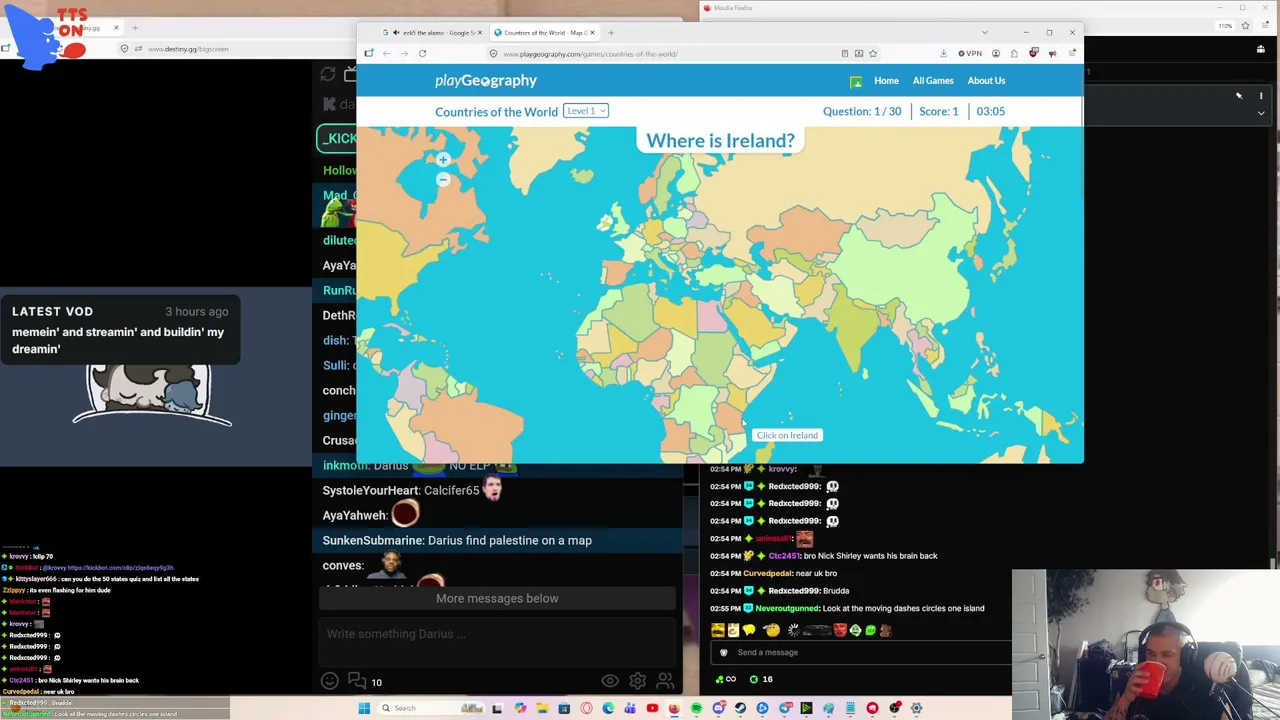Click Ireland on the world map
This screenshot has width=1280, height=720.
604,224
